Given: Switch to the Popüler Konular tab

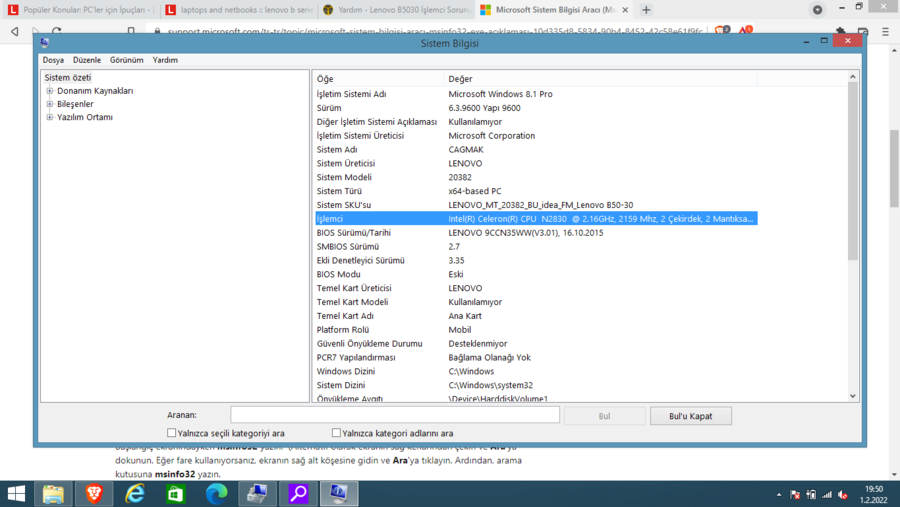Looking at the screenshot, I should click(81, 10).
